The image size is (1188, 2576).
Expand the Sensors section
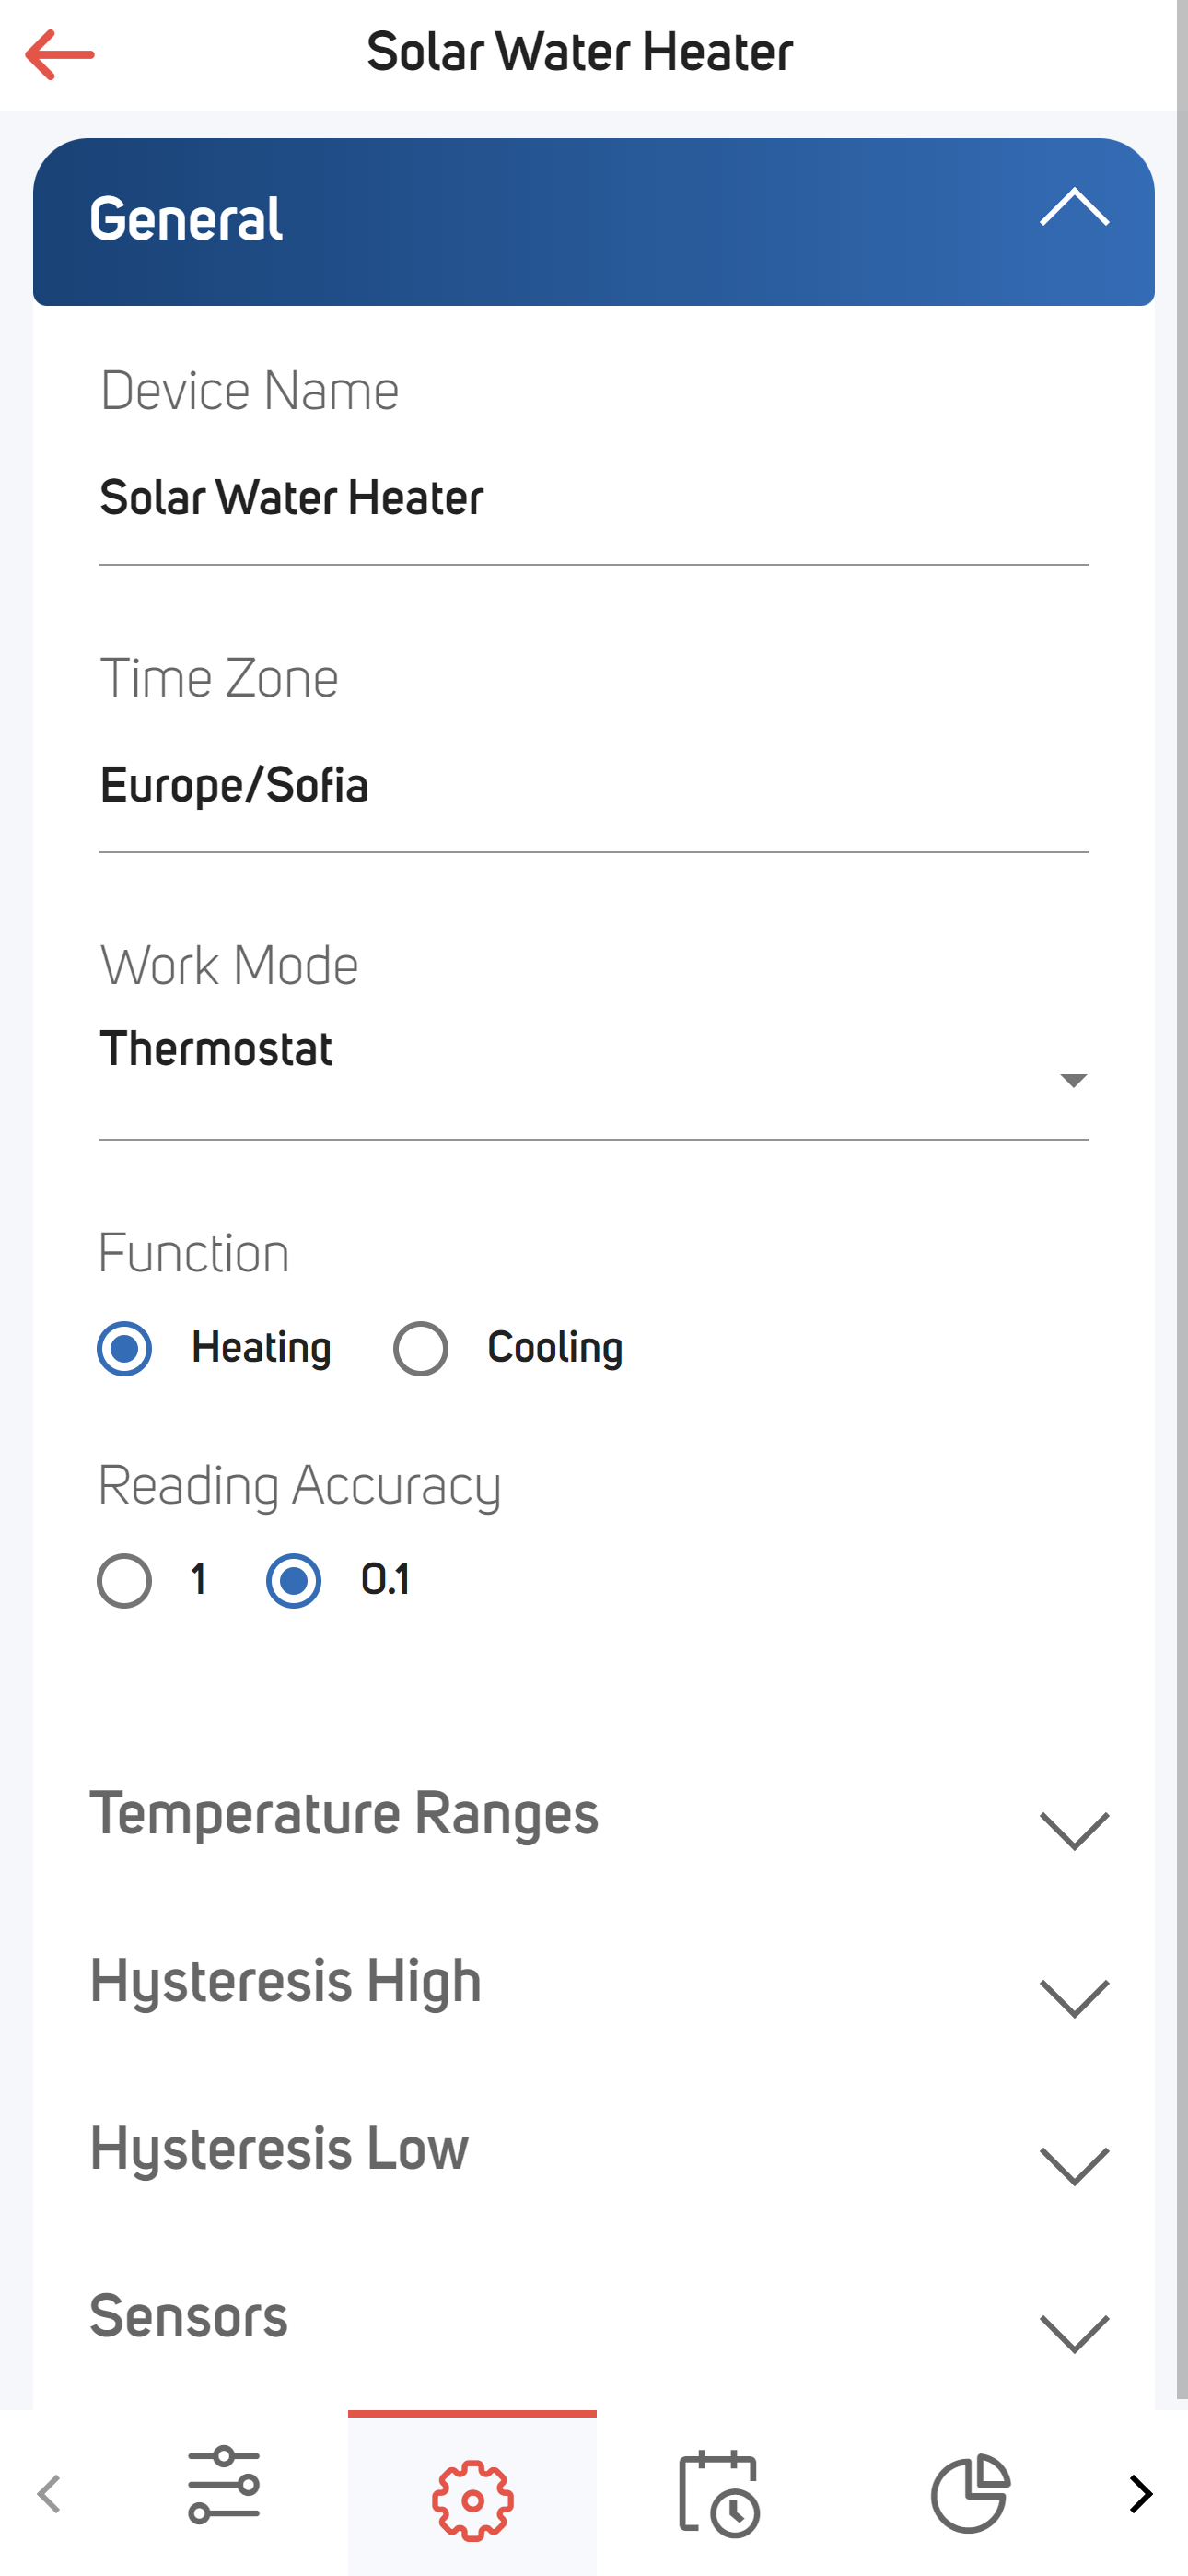pyautogui.click(x=594, y=2319)
